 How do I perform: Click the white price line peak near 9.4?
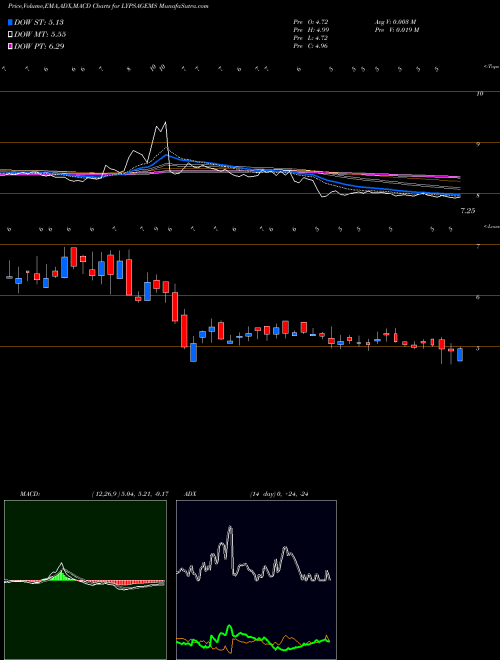(165, 122)
